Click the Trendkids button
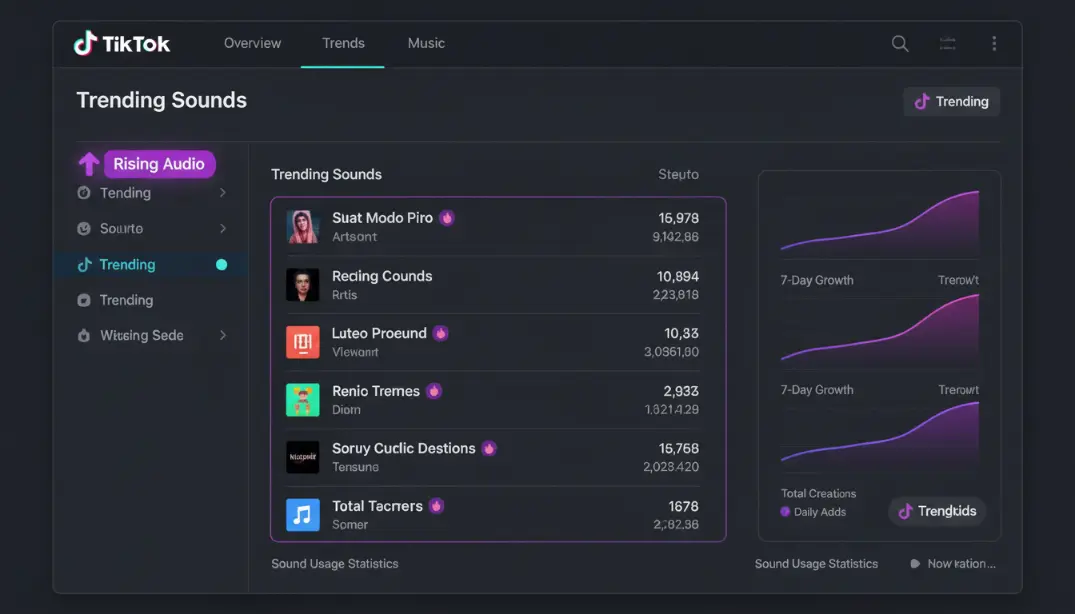The height and width of the screenshot is (614, 1075). [937, 511]
